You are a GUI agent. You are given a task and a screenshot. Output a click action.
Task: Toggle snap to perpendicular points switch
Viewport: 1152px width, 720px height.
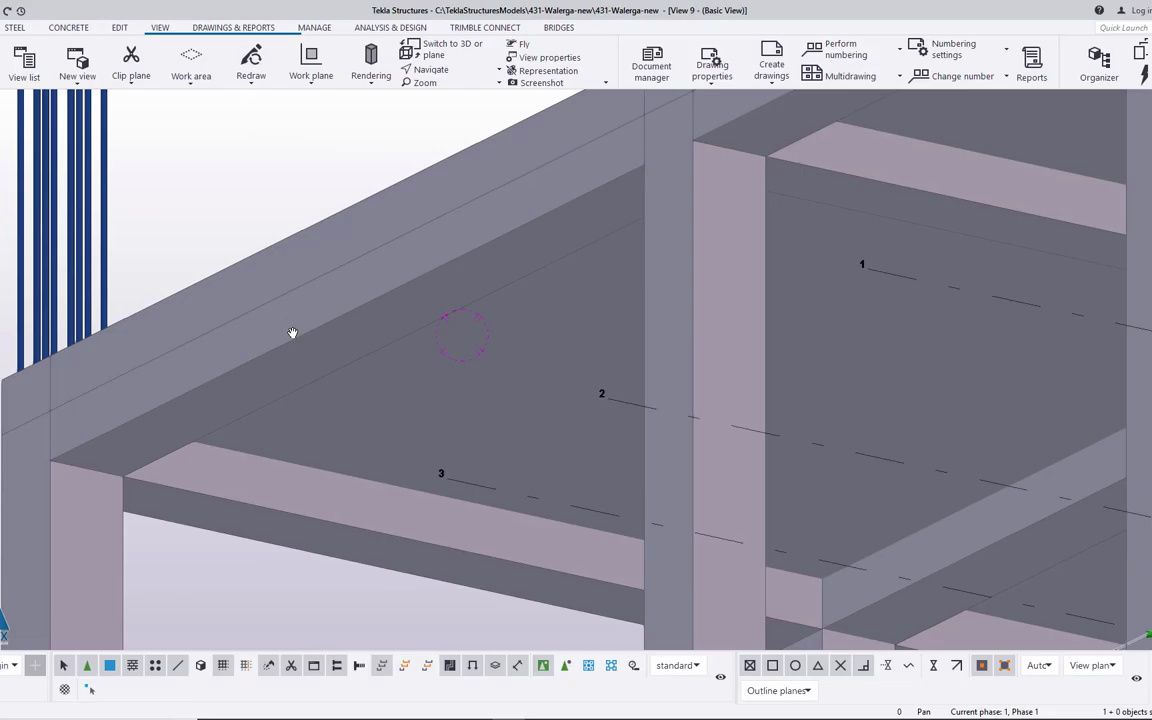tap(863, 666)
